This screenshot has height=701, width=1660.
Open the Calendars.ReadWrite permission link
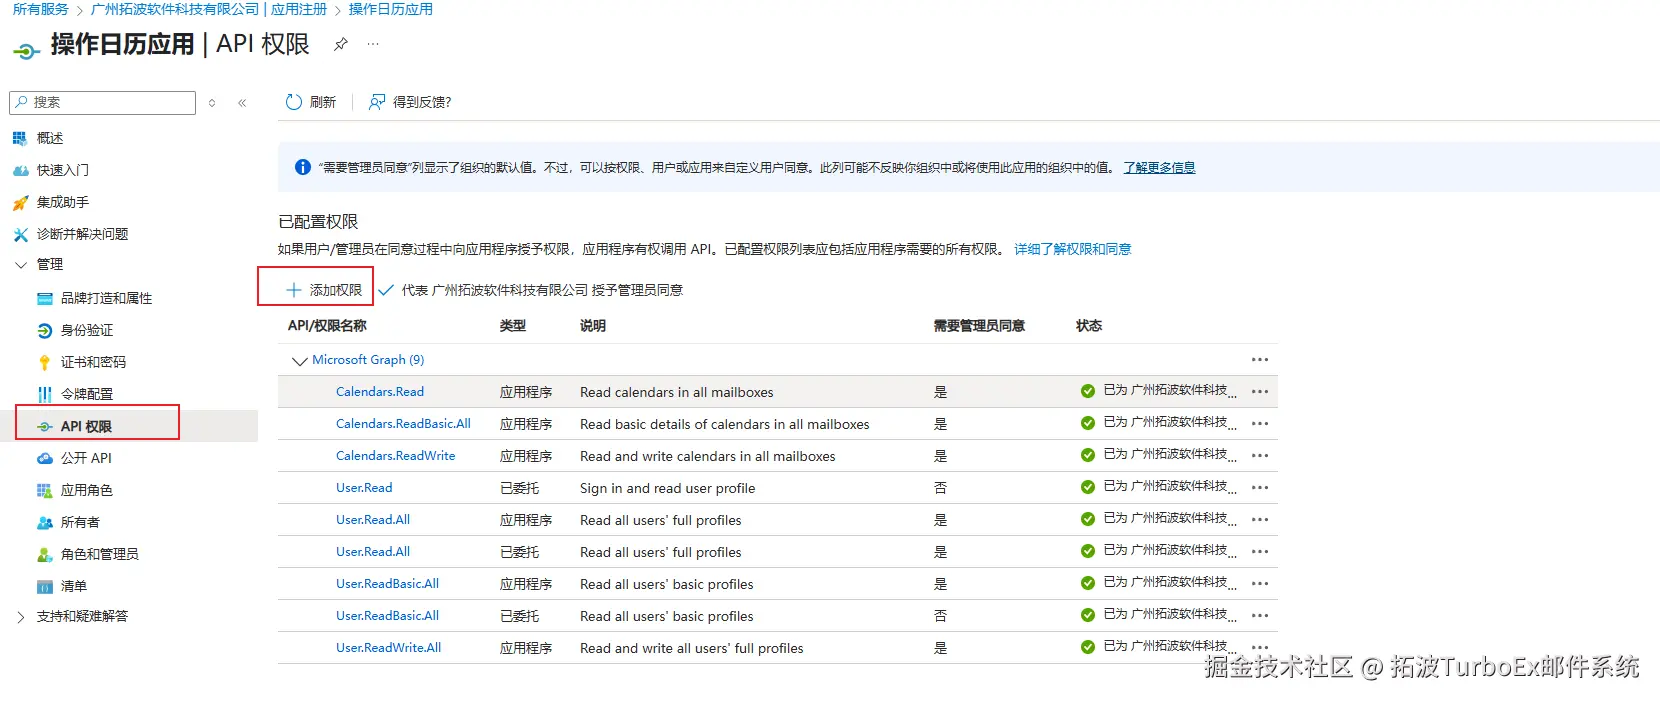[x=396, y=456]
